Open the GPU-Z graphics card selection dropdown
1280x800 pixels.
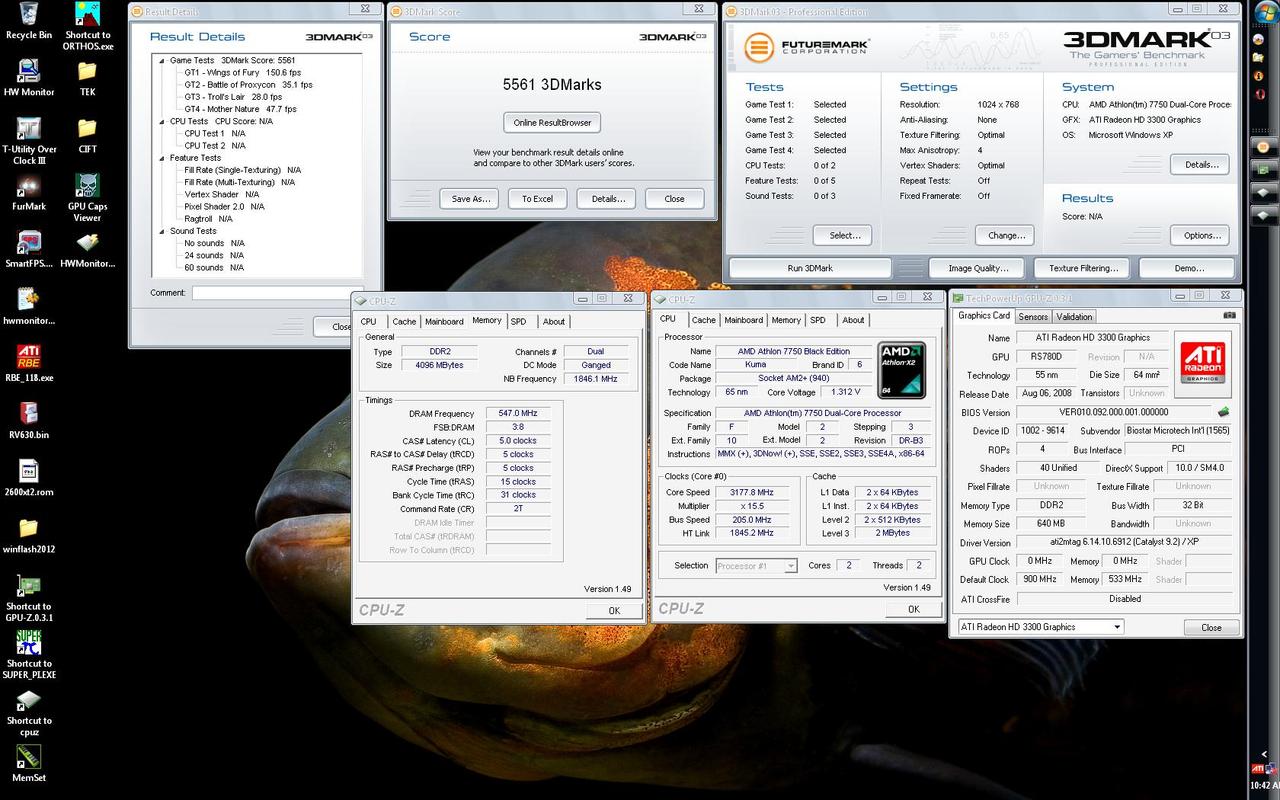click(1040, 627)
